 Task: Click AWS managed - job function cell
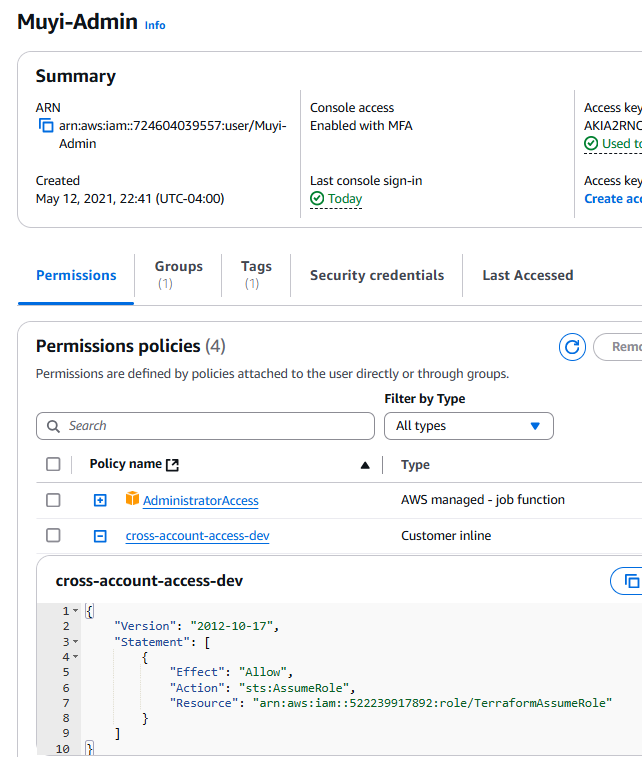coord(483,500)
